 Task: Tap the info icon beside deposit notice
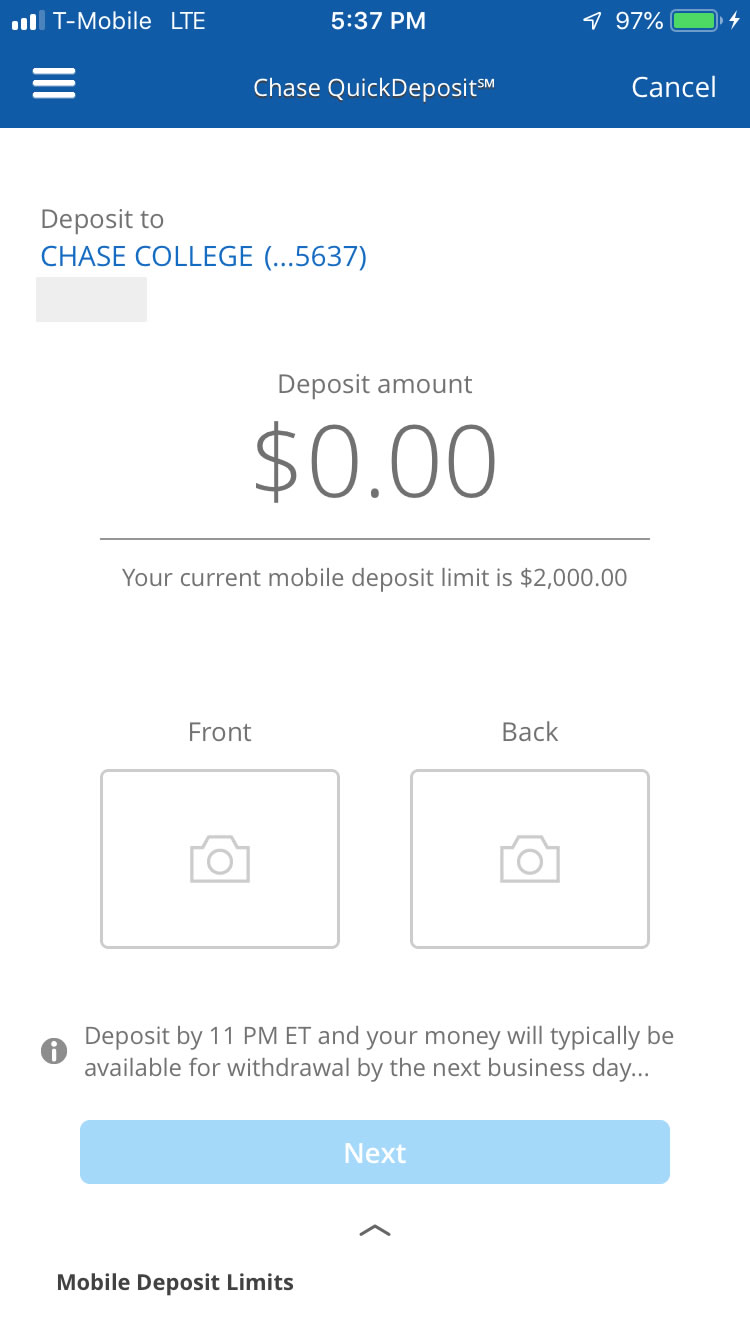(54, 1051)
